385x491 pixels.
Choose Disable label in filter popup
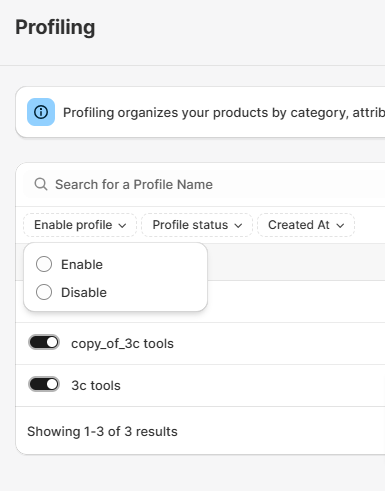[84, 293]
